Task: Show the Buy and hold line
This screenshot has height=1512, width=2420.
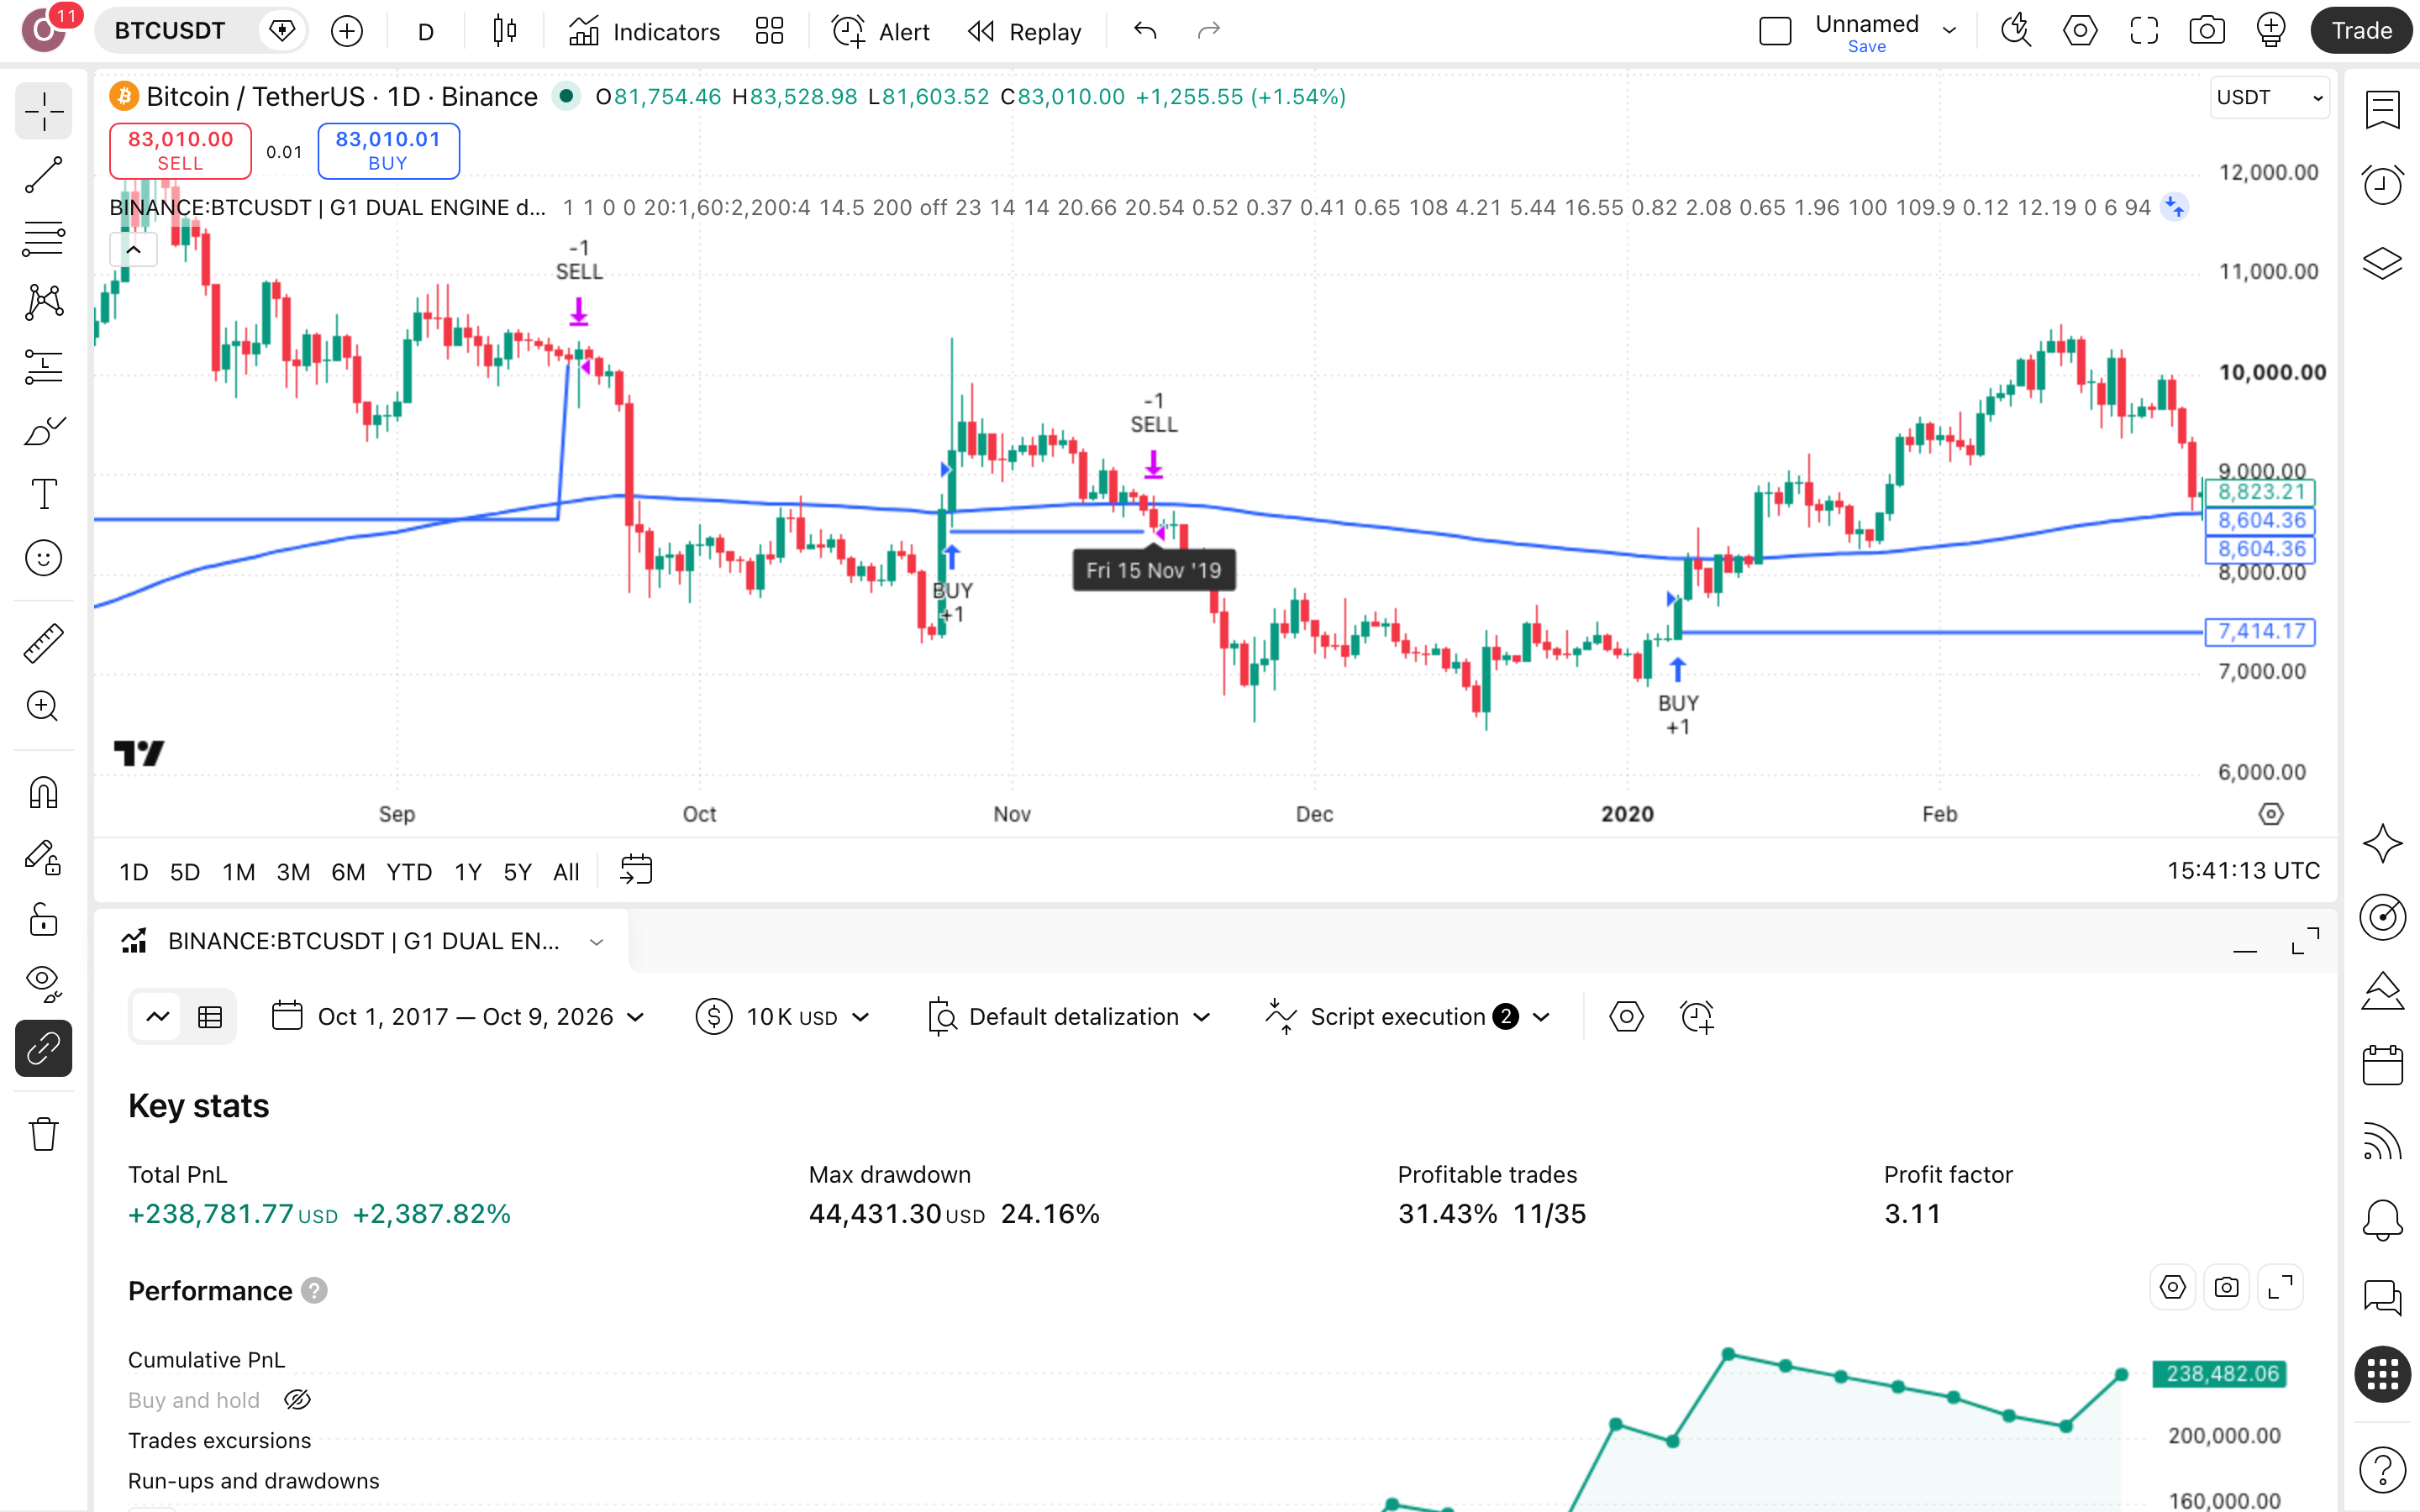Action: [297, 1400]
